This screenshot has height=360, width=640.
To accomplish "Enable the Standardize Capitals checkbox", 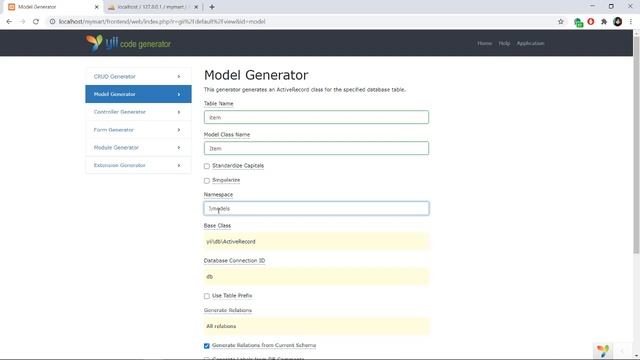I will pos(207,166).
